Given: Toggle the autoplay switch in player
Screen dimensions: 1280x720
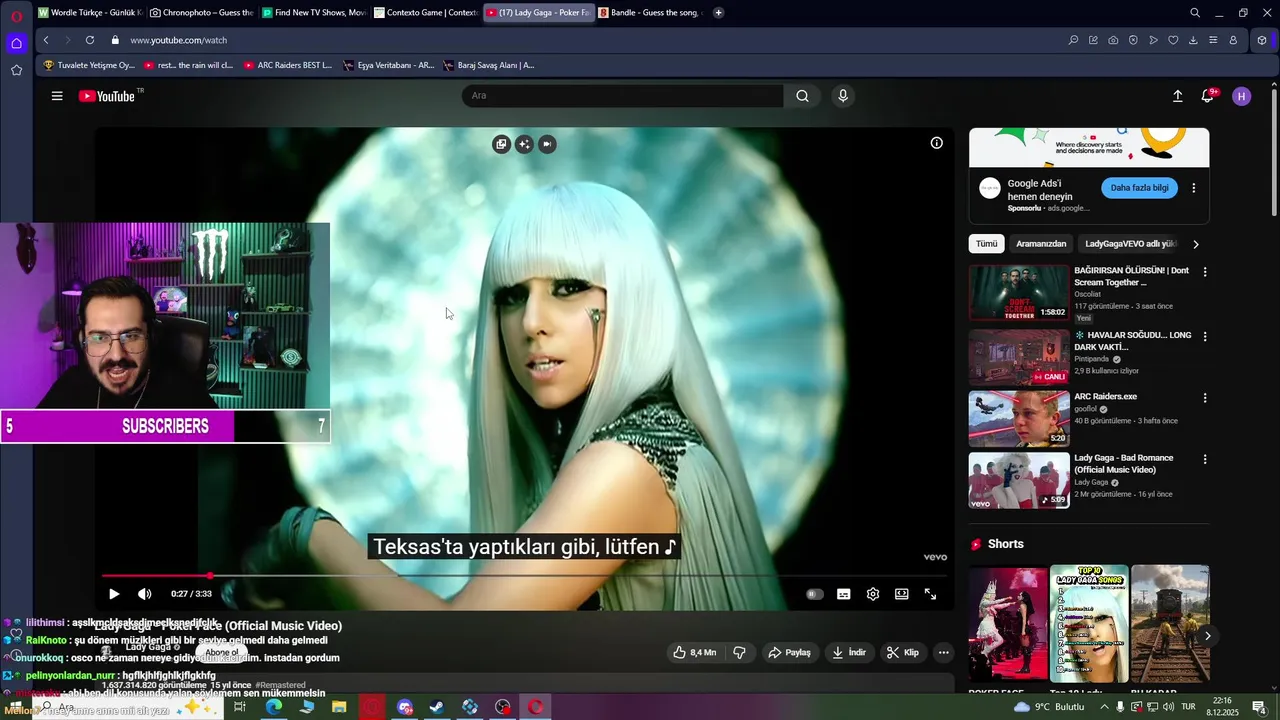Looking at the screenshot, I should coord(815,594).
